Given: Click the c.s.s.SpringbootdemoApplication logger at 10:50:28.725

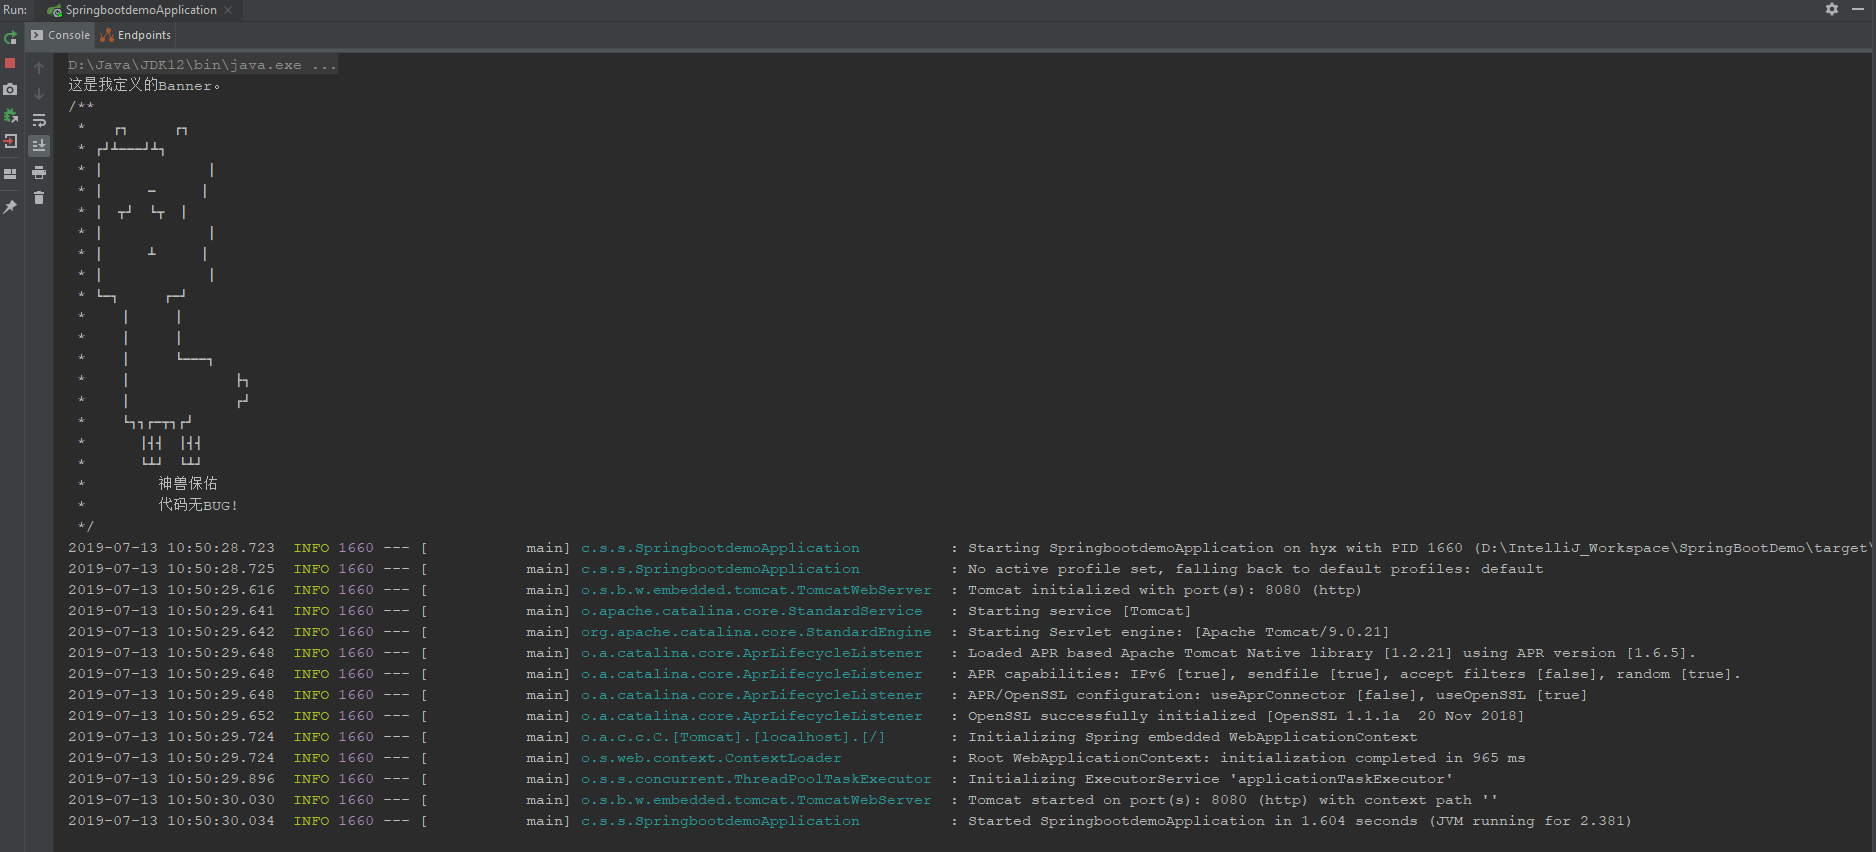Looking at the screenshot, I should click(720, 569).
